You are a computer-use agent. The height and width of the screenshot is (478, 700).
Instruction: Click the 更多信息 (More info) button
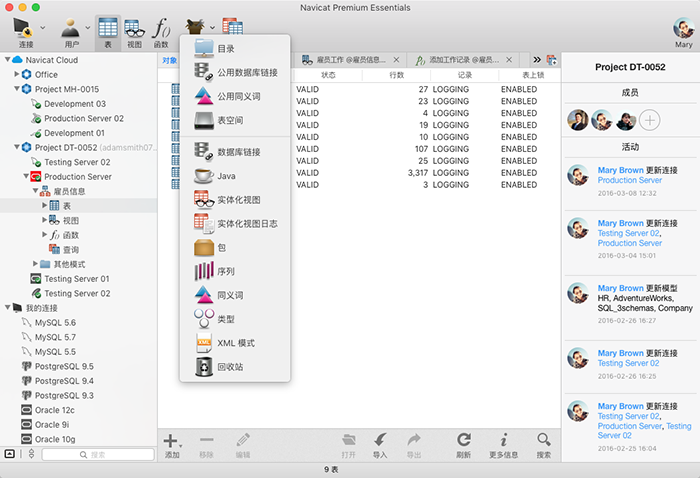click(503, 445)
